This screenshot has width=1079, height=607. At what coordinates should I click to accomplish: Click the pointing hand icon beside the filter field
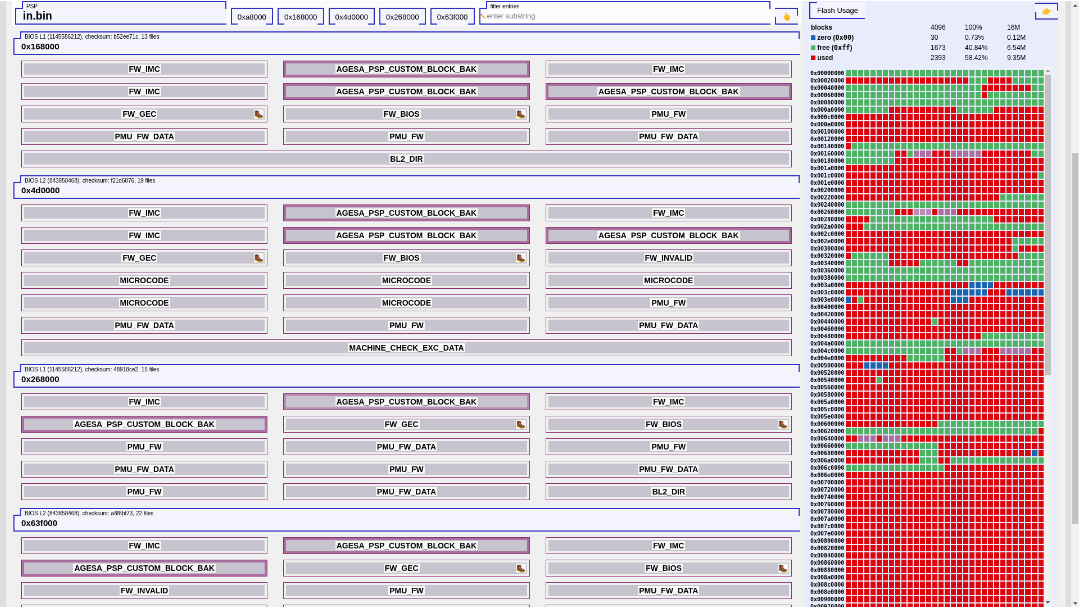coord(786,17)
